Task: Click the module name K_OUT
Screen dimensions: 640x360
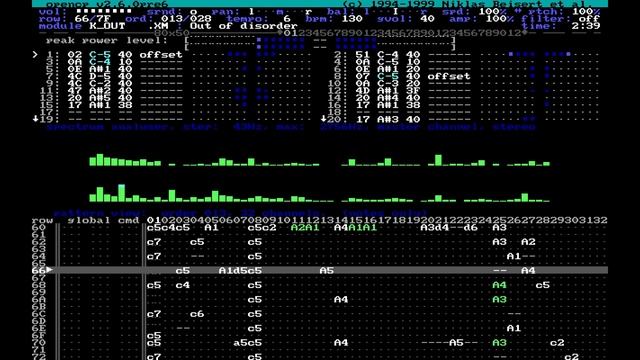Action: [x=107, y=26]
